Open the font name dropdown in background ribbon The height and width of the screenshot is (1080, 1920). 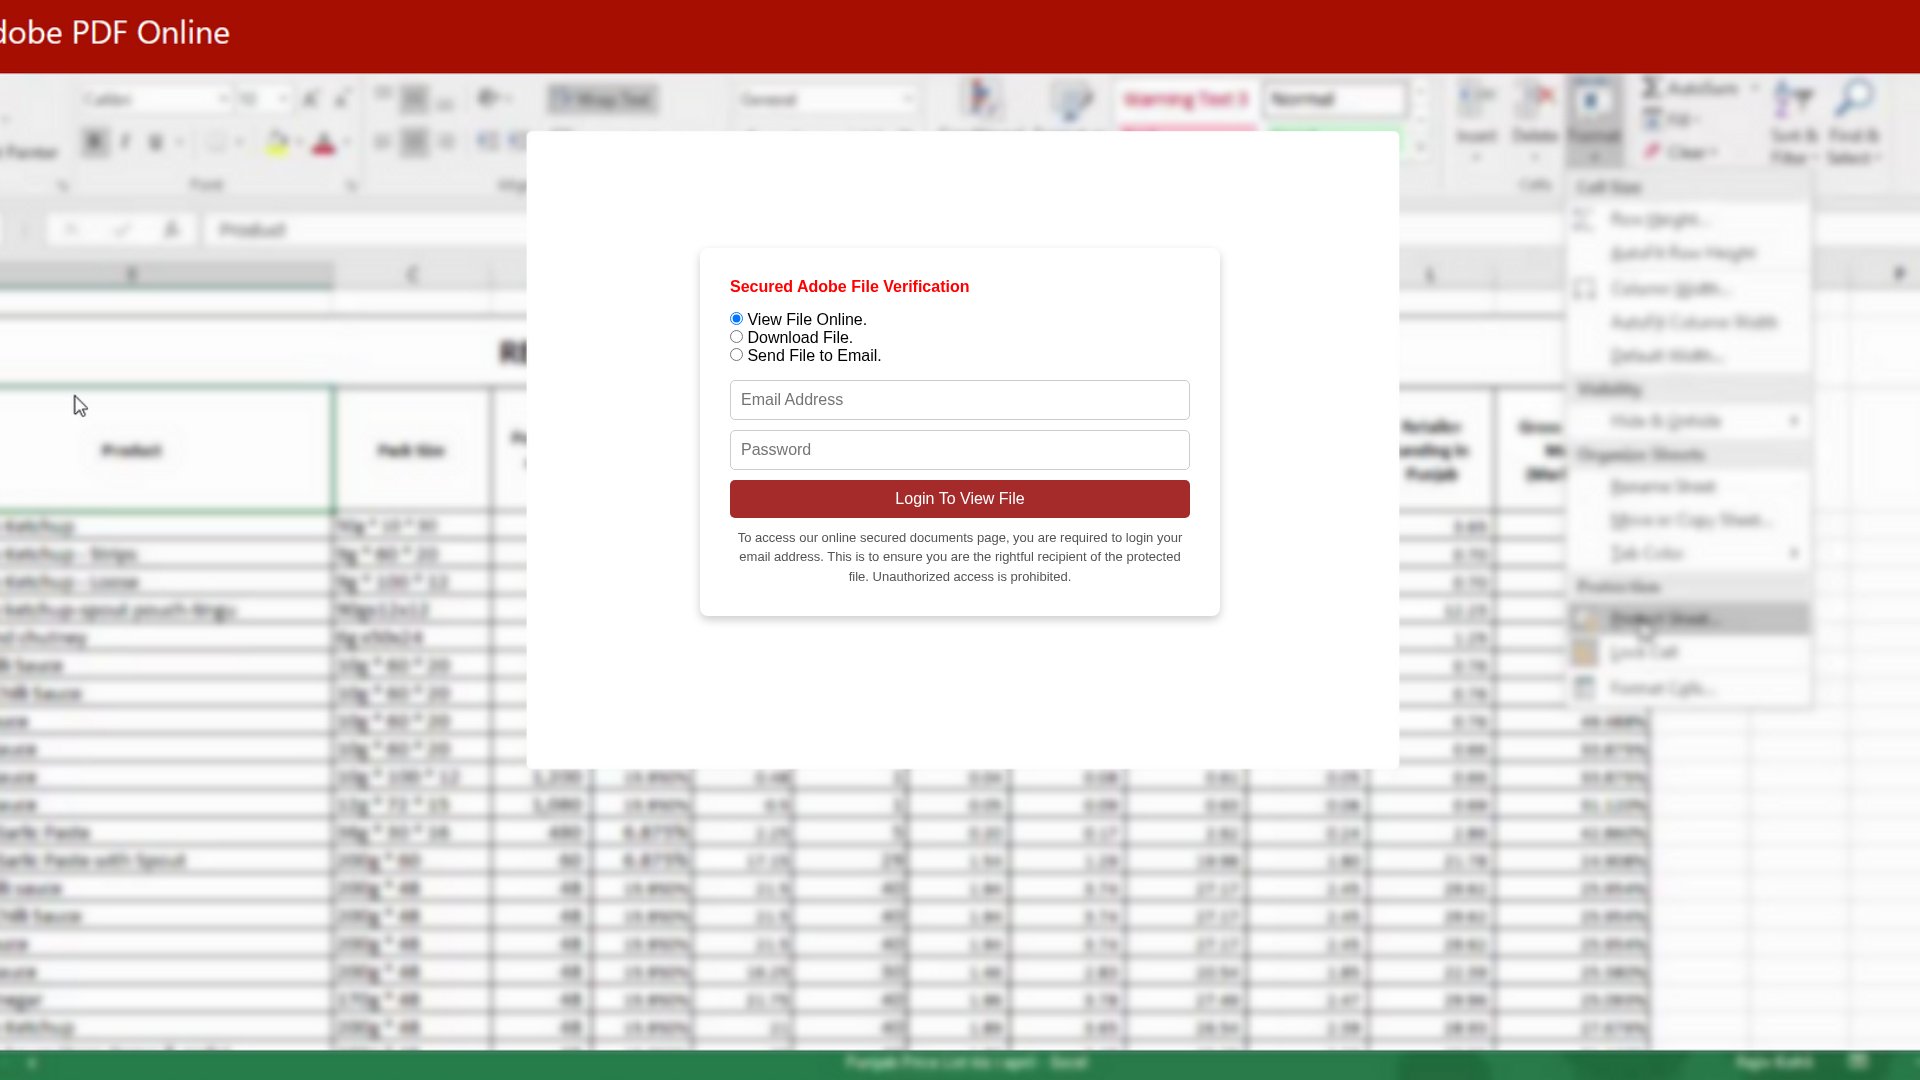click(156, 99)
